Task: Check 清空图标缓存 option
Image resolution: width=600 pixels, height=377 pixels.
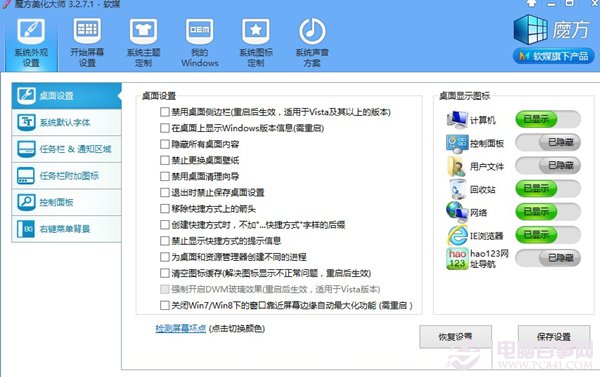Action: click(165, 273)
